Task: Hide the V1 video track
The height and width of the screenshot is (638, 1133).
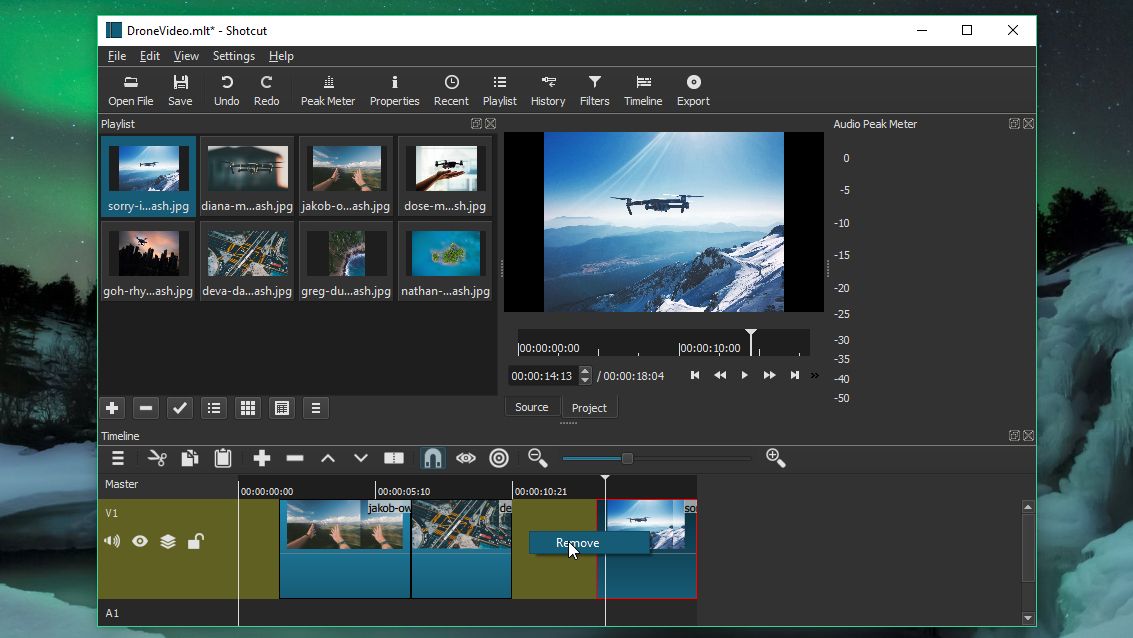Action: 139,541
